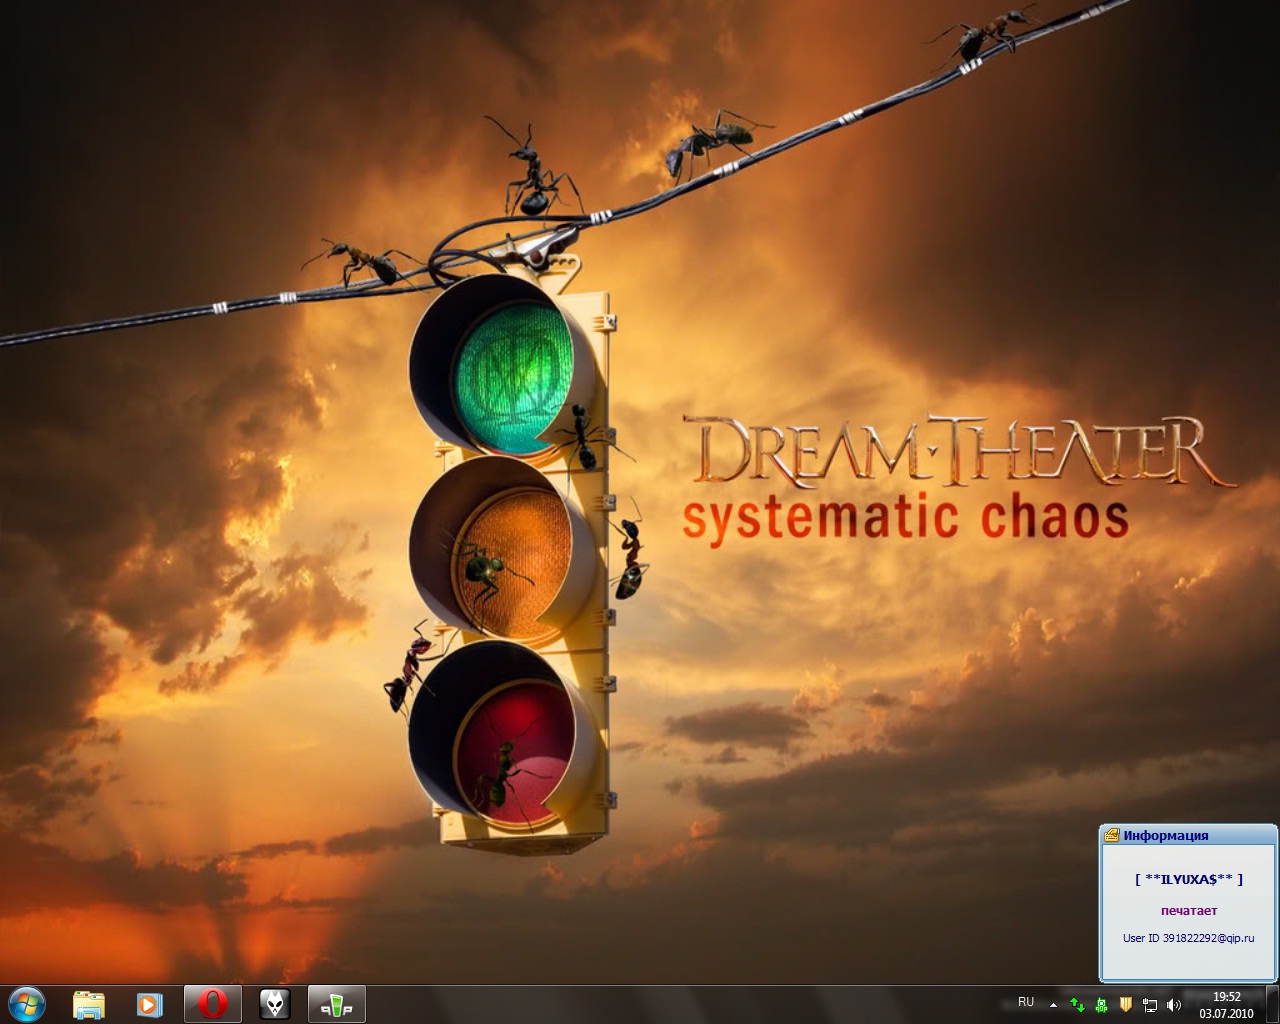This screenshot has width=1280, height=1024.
Task: Click the volume speaker tray icon
Action: tap(1173, 1004)
